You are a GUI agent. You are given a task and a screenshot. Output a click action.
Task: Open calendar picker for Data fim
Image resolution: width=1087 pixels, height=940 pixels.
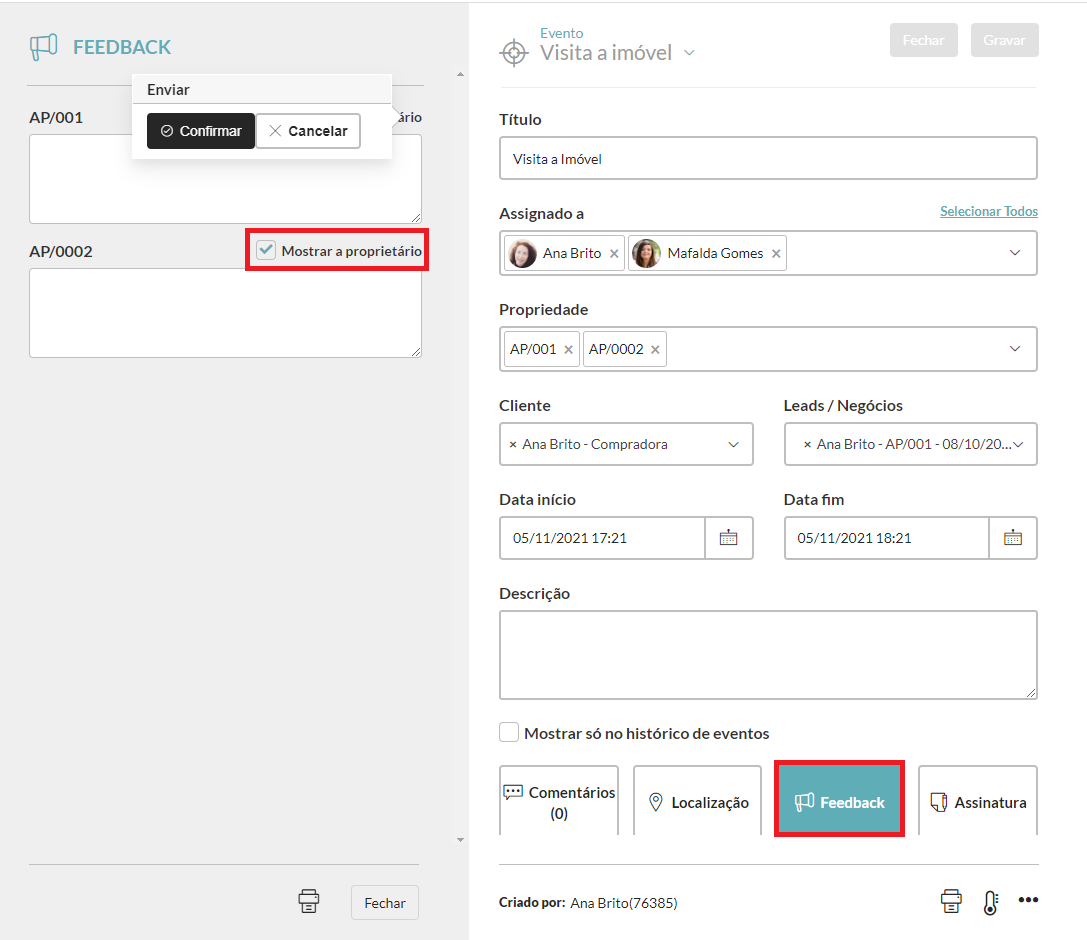tap(1012, 538)
